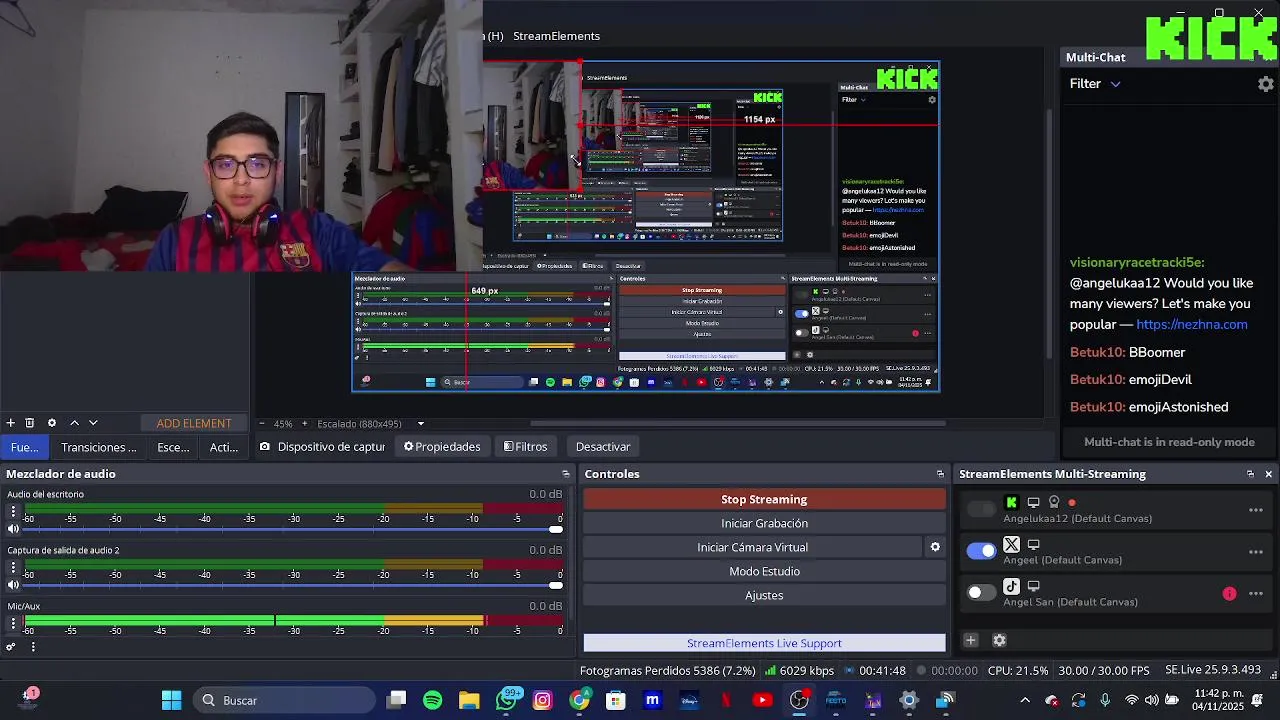Image resolution: width=1280 pixels, height=720 pixels.
Task: Open Spotify from taskbar
Action: pyautogui.click(x=432, y=700)
